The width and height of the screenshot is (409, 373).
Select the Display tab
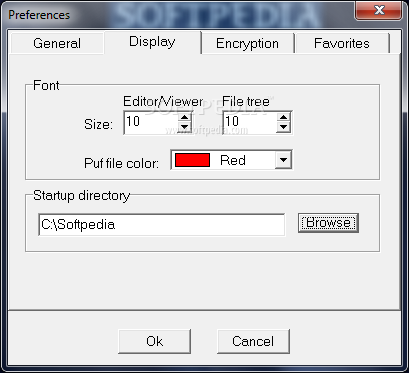pyautogui.click(x=152, y=42)
